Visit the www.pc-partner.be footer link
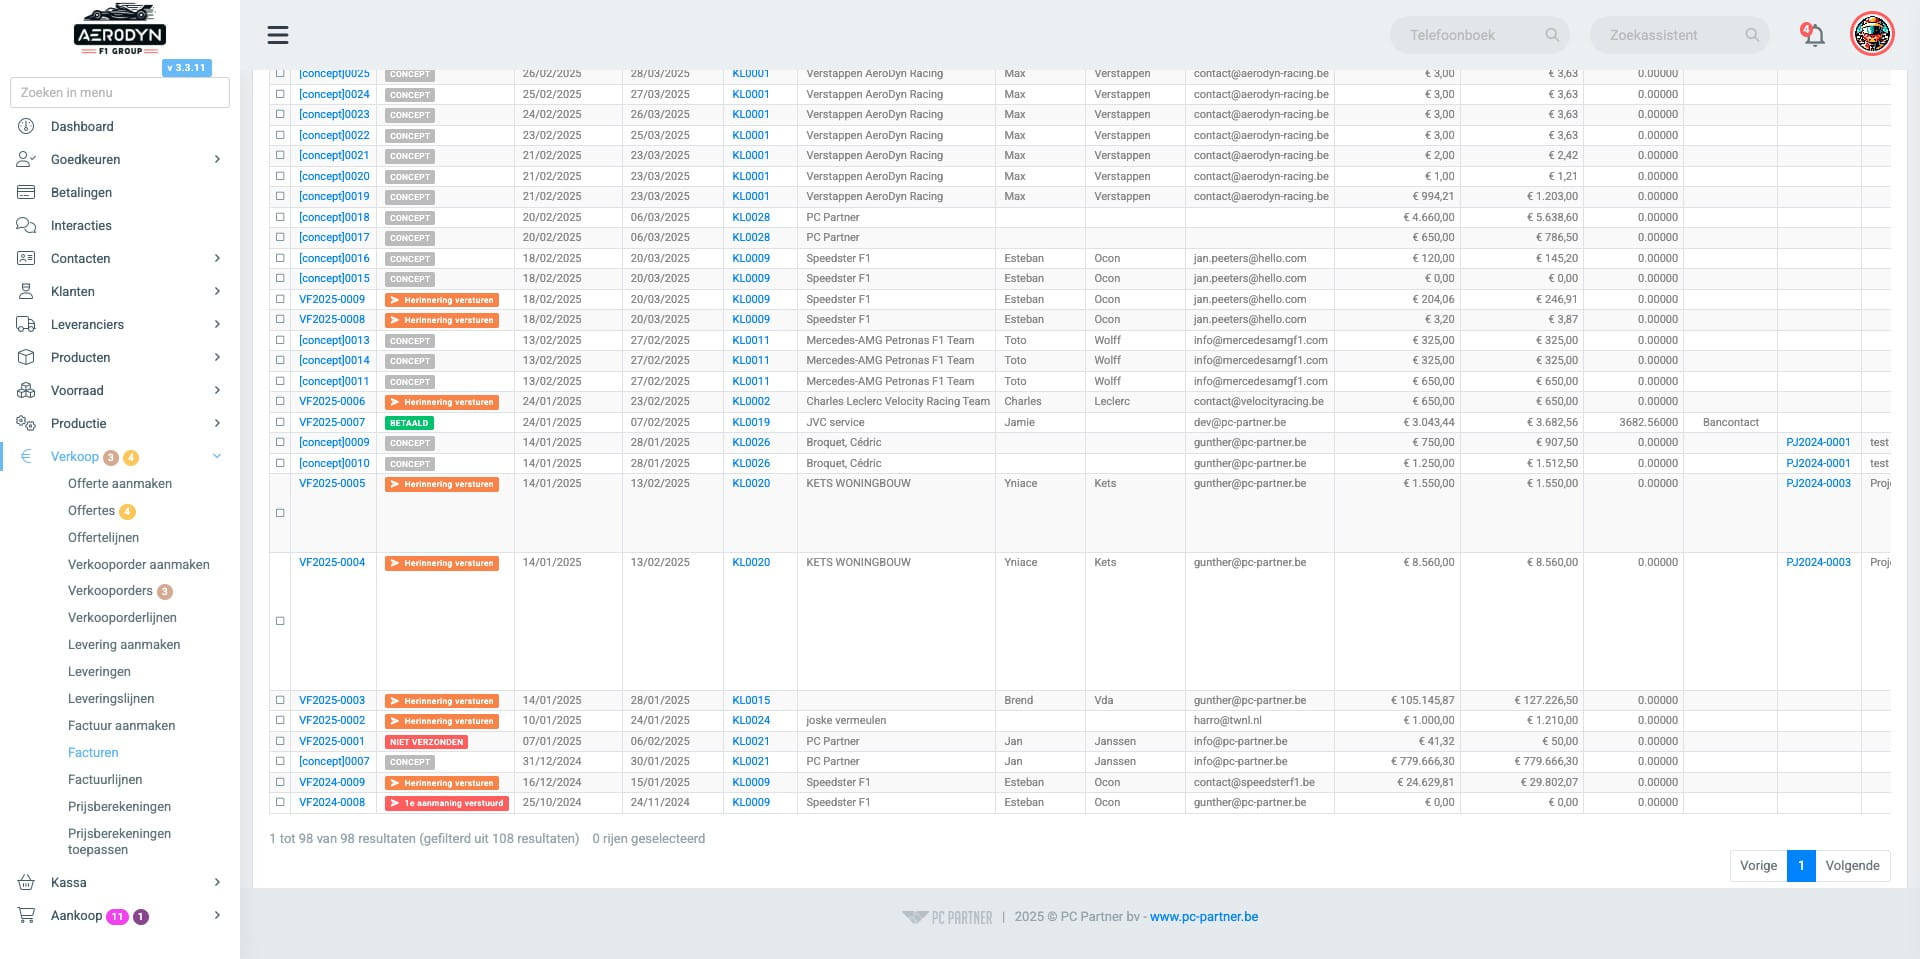 point(1204,917)
